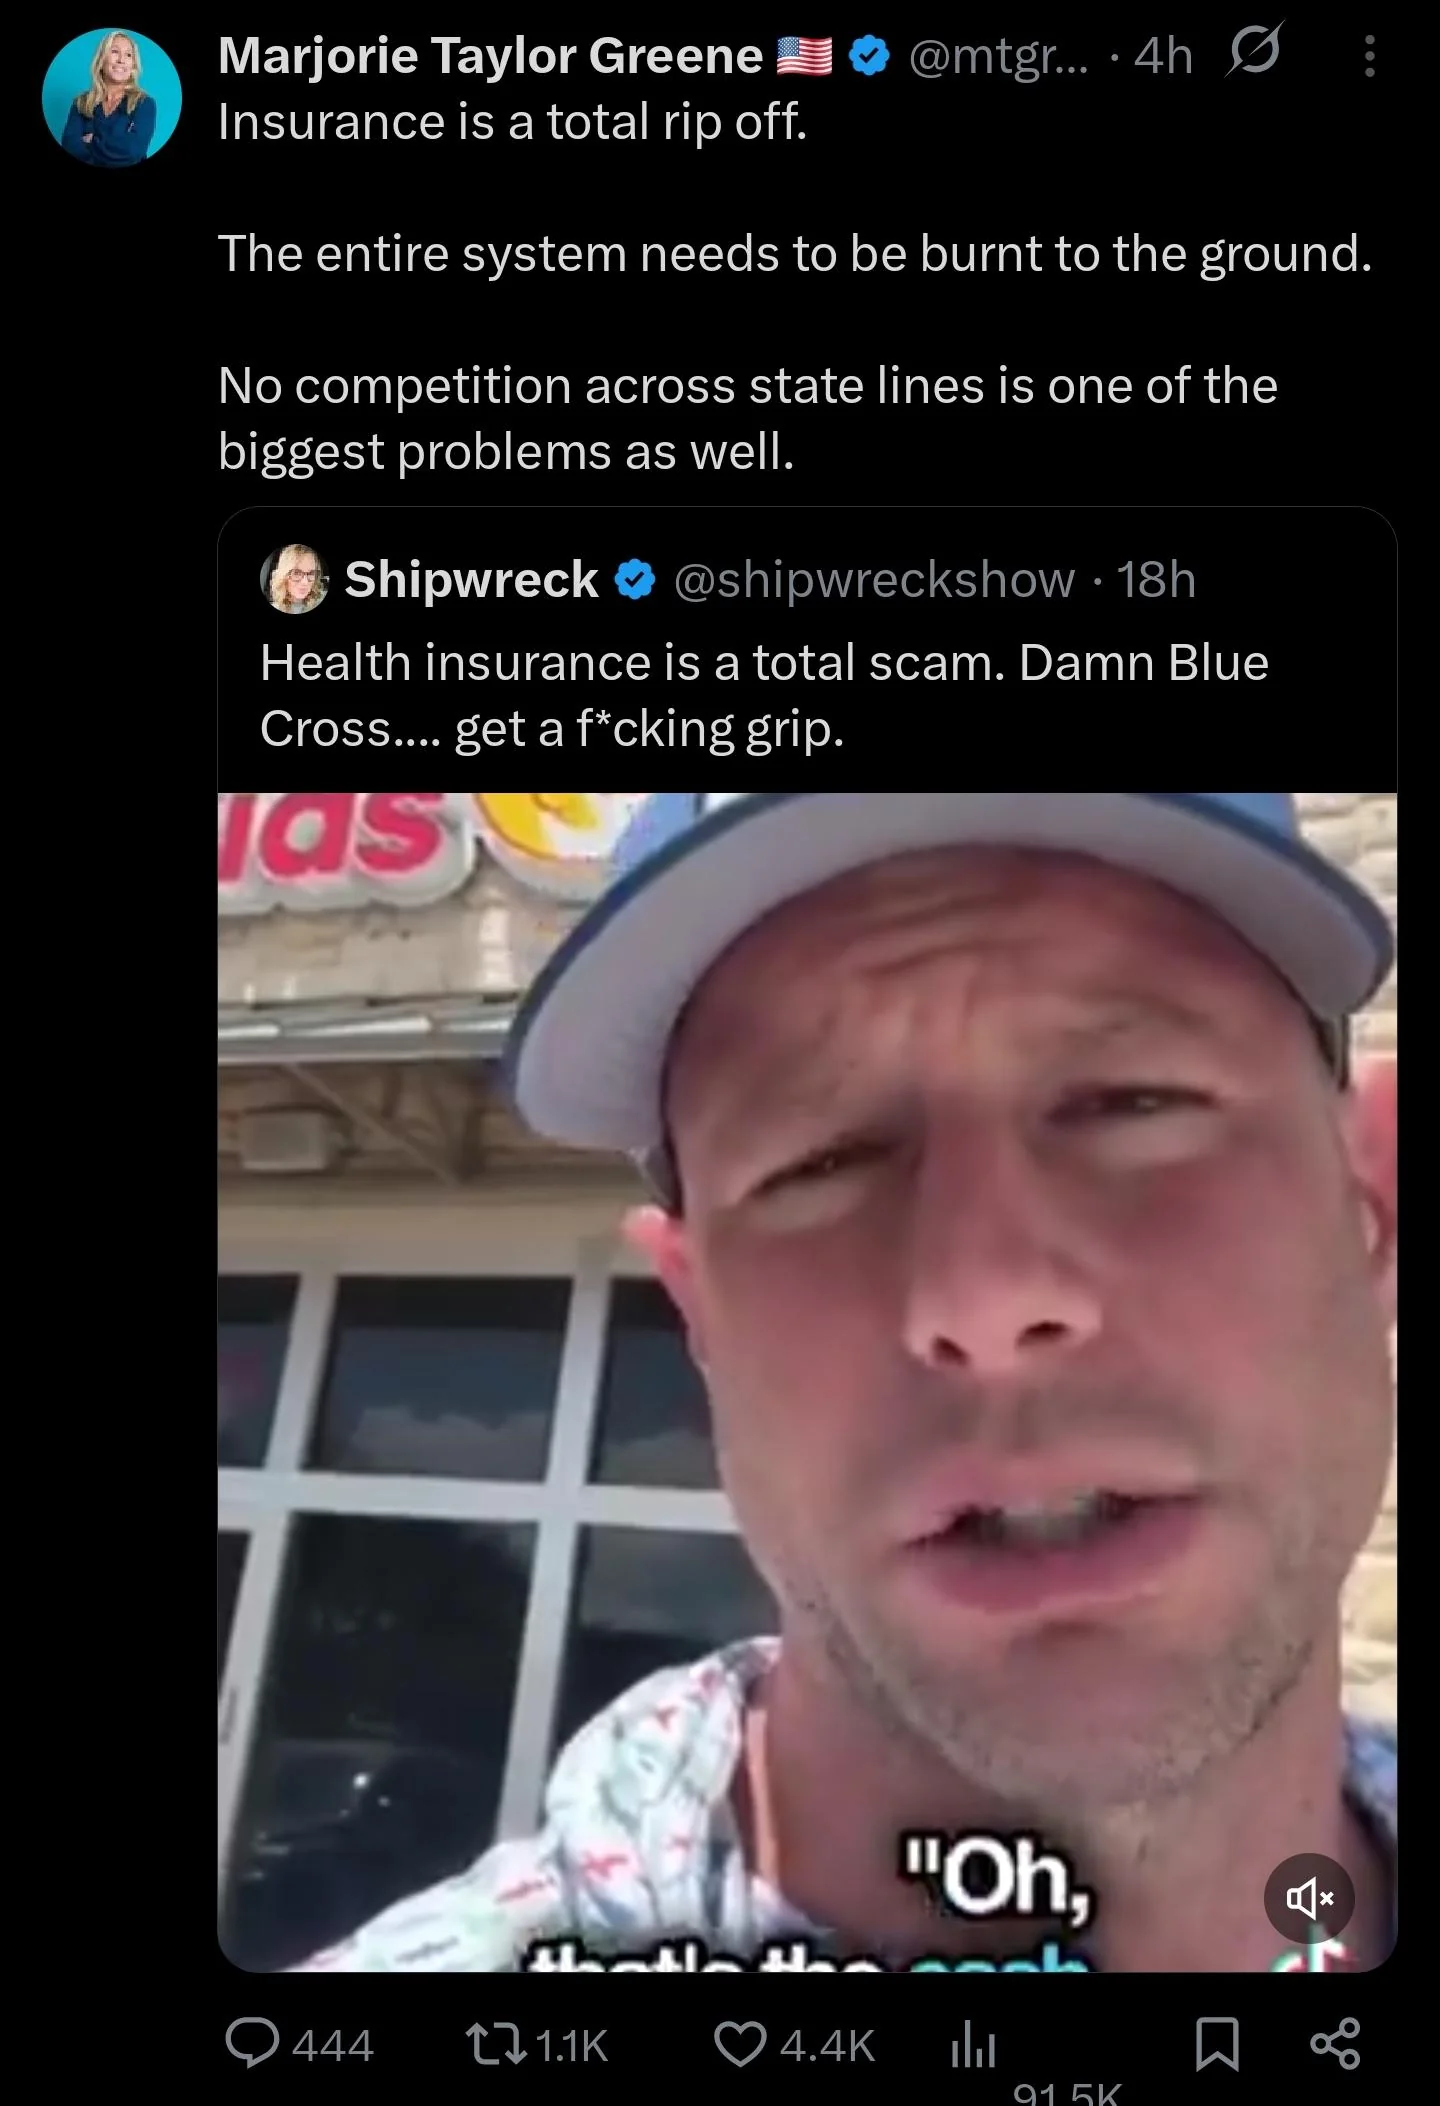Like the post with heart icon
The height and width of the screenshot is (2106, 1440).
tap(740, 2044)
